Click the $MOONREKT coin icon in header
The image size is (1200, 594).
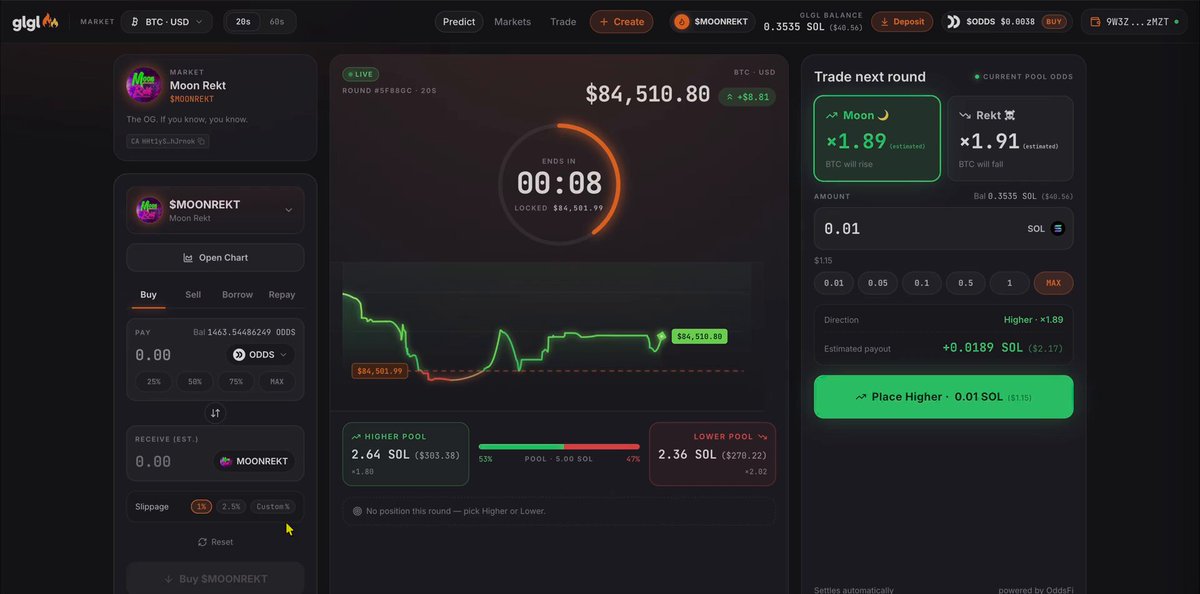(x=683, y=21)
